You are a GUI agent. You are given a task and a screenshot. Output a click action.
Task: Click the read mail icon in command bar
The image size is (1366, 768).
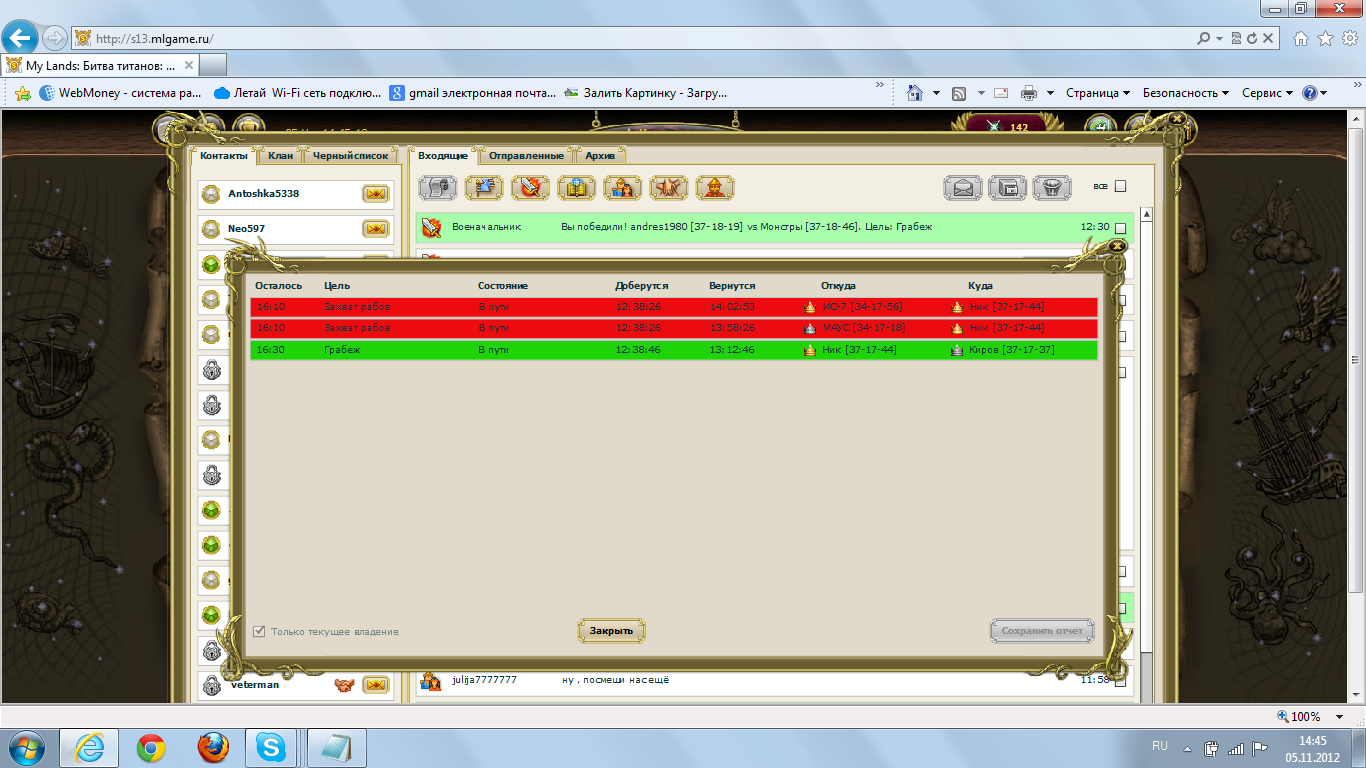click(1001, 93)
